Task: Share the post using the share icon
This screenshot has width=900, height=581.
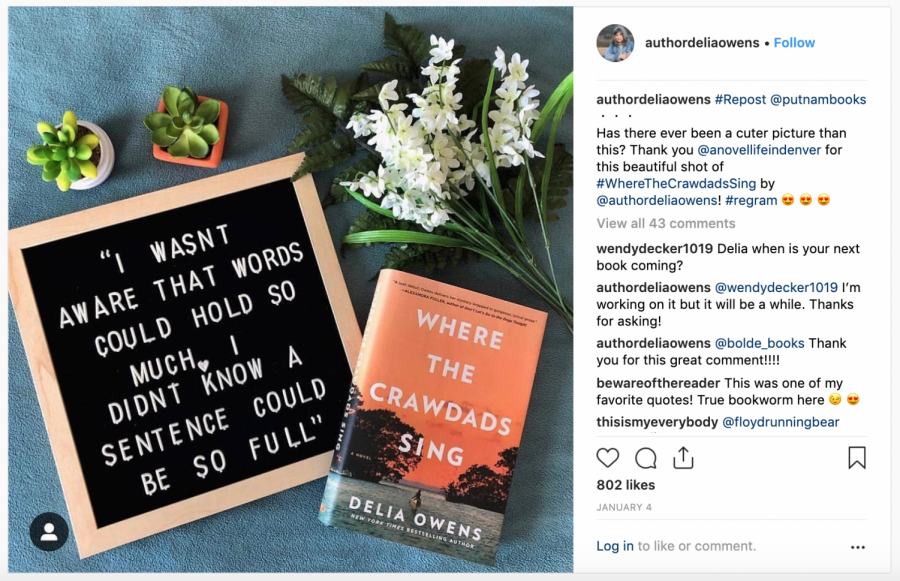Action: (684, 458)
